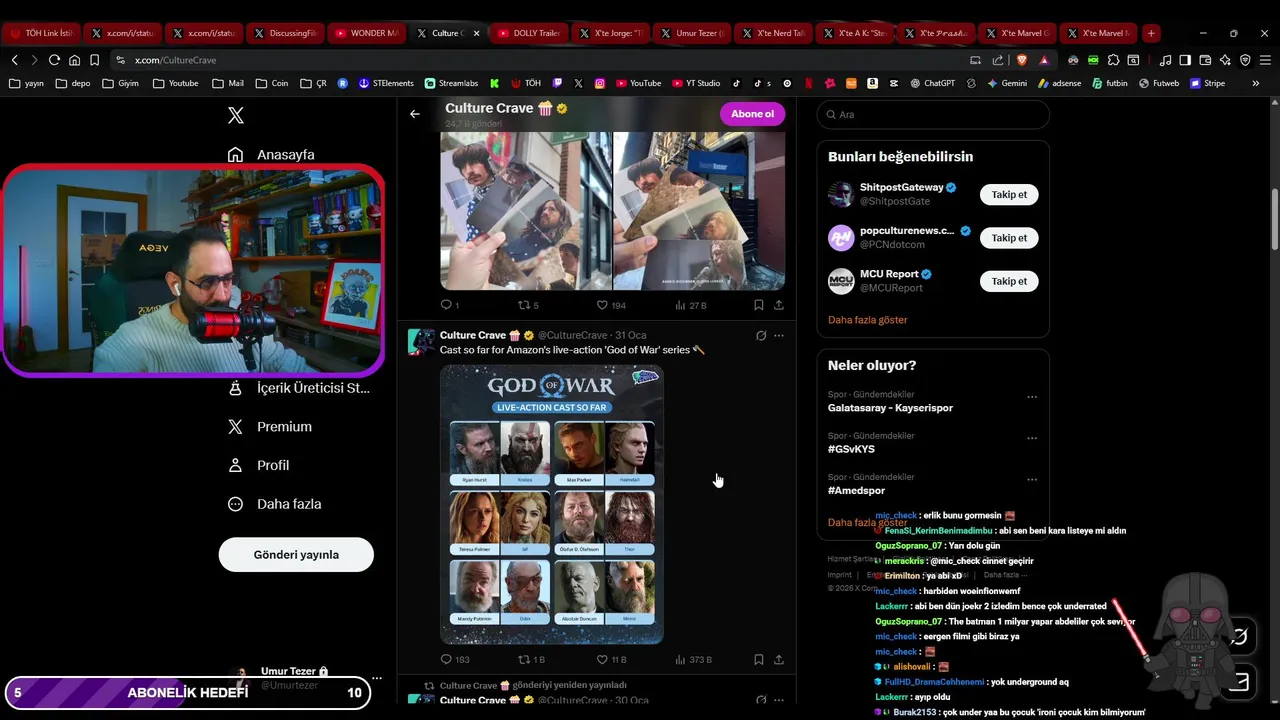Open a new browser tab
This screenshot has height=720, width=1280.
(1151, 33)
